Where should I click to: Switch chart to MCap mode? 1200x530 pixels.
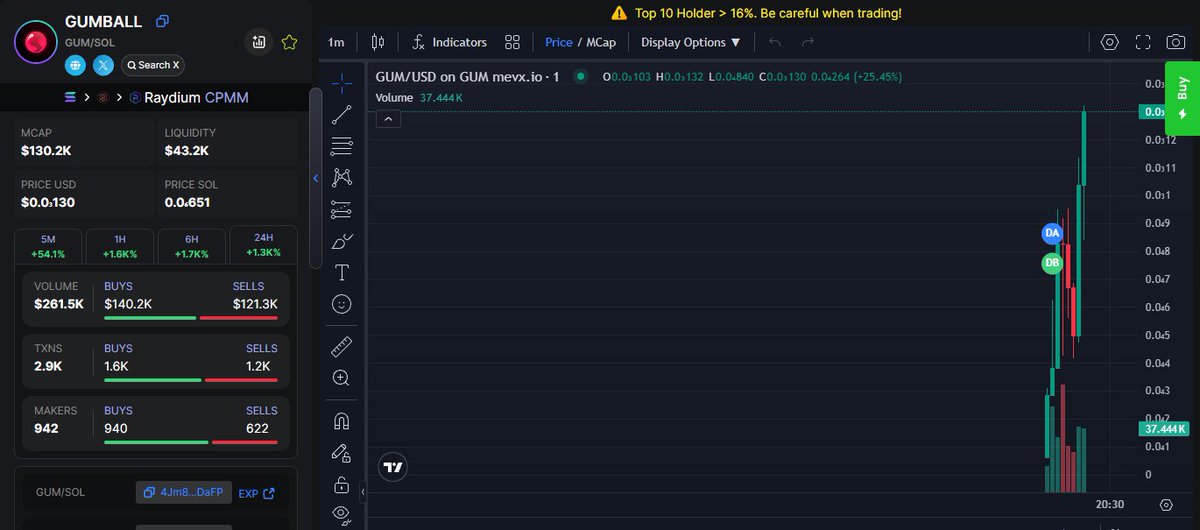coord(601,42)
